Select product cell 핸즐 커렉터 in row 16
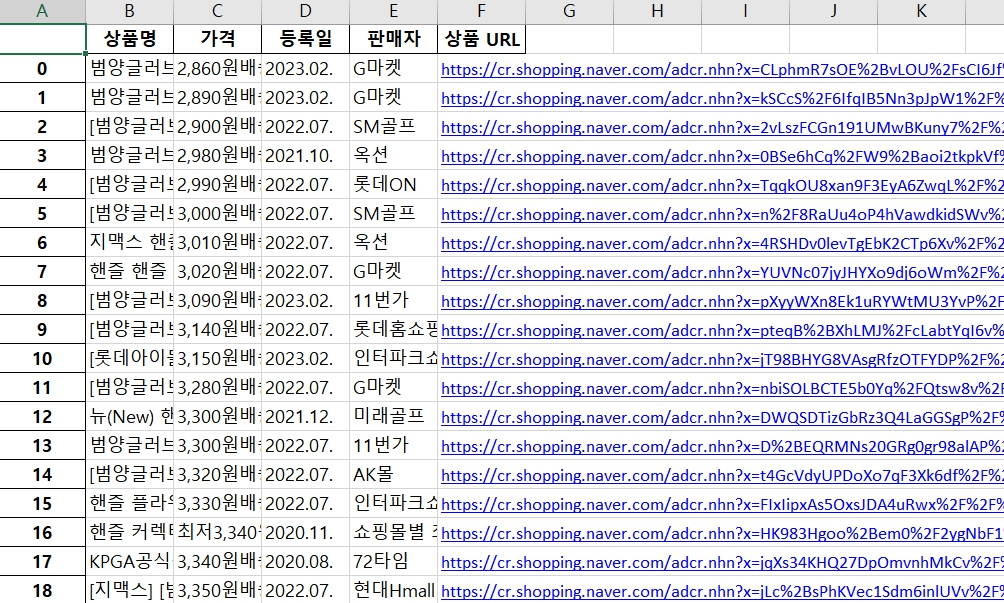1004x603 pixels. click(129, 532)
